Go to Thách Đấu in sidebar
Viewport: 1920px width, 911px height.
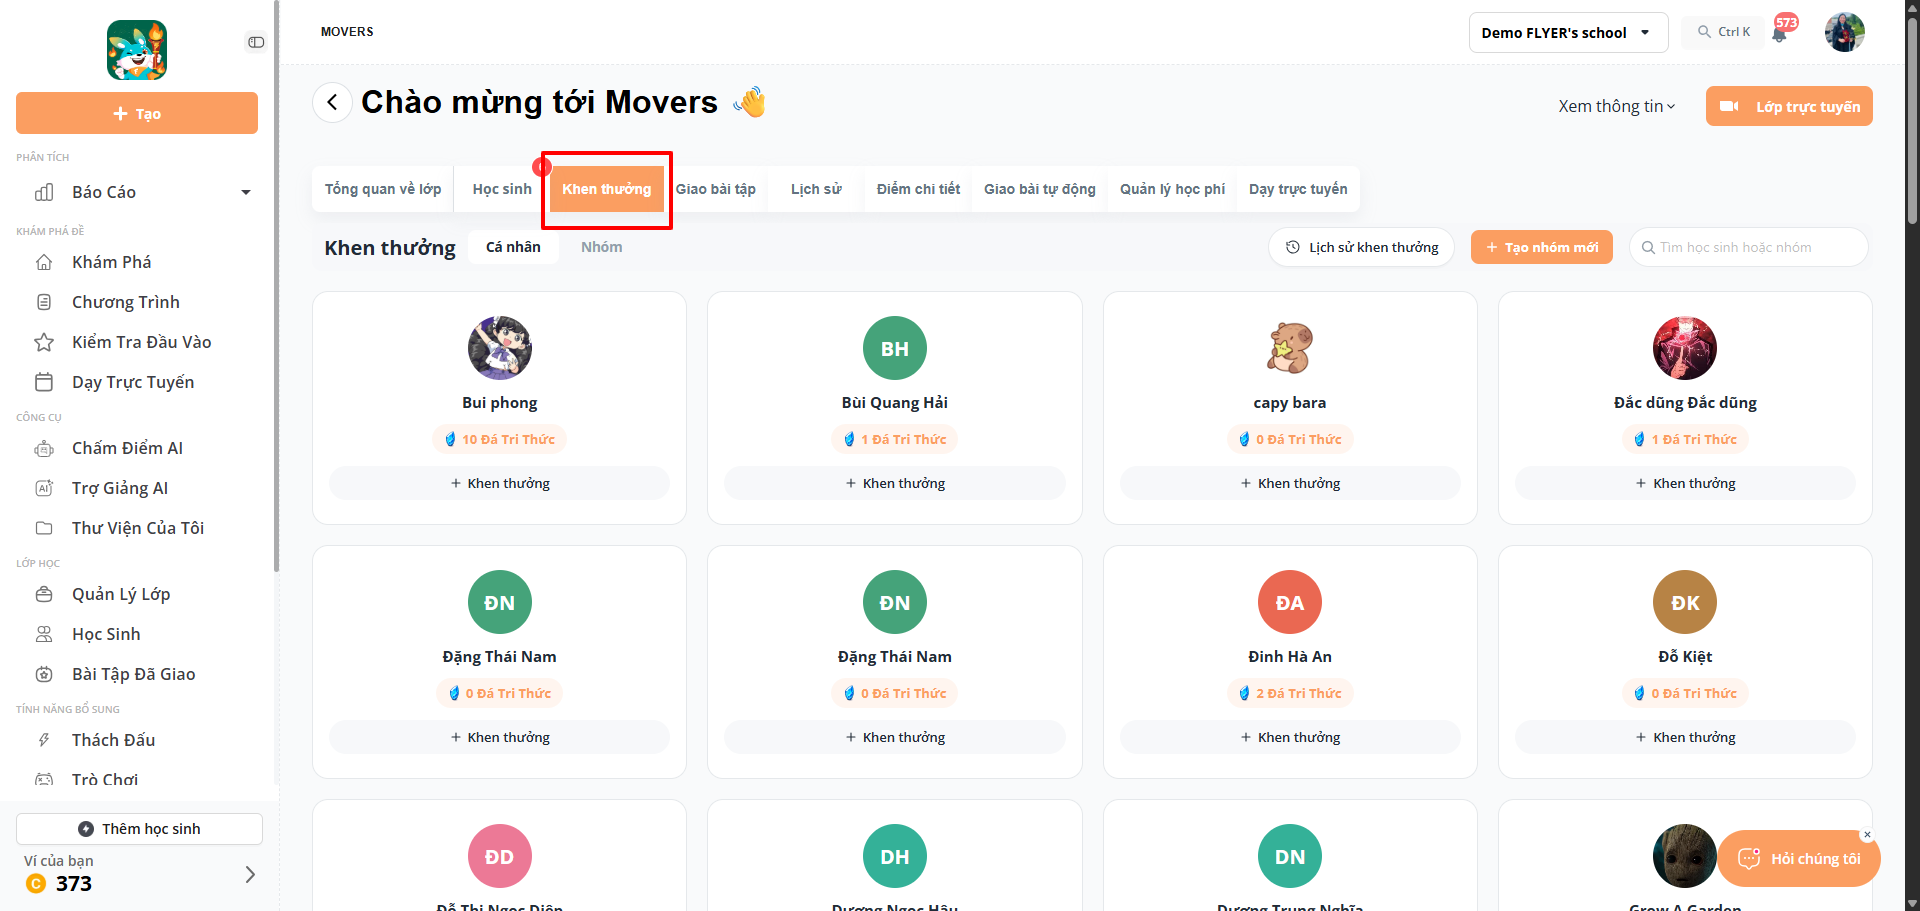pos(113,740)
